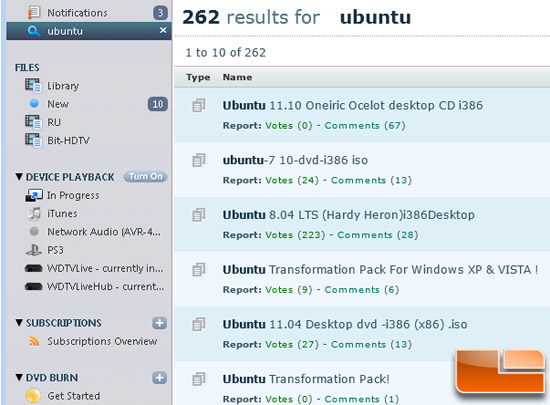This screenshot has width=550, height=405.
Task: Click type icon for Ubuntu Transformation Pack! row
Action: pyautogui.click(x=199, y=379)
